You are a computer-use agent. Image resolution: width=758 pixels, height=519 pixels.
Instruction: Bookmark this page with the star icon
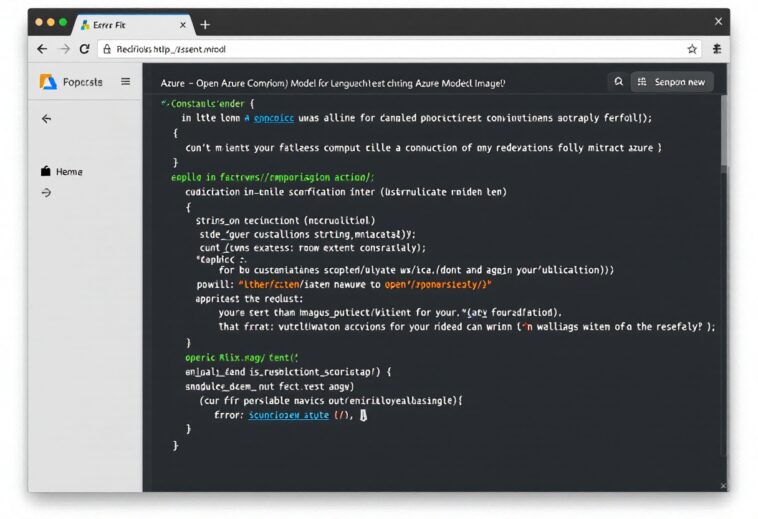click(x=692, y=49)
